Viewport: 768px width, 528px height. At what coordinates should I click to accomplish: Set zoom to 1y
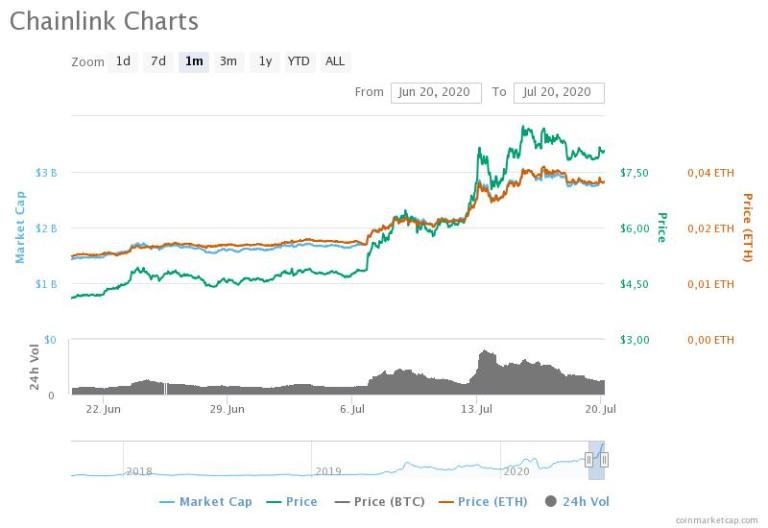(265, 62)
